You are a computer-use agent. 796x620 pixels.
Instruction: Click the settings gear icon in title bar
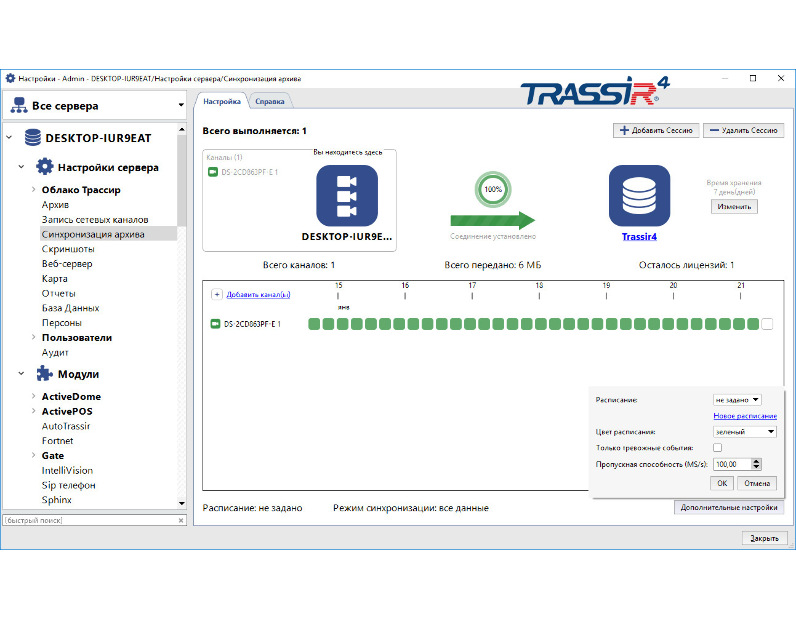click(10, 78)
